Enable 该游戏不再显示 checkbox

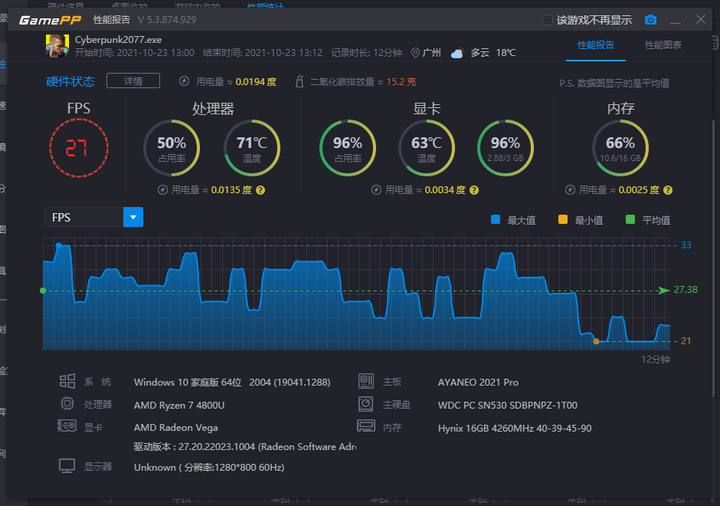point(547,20)
